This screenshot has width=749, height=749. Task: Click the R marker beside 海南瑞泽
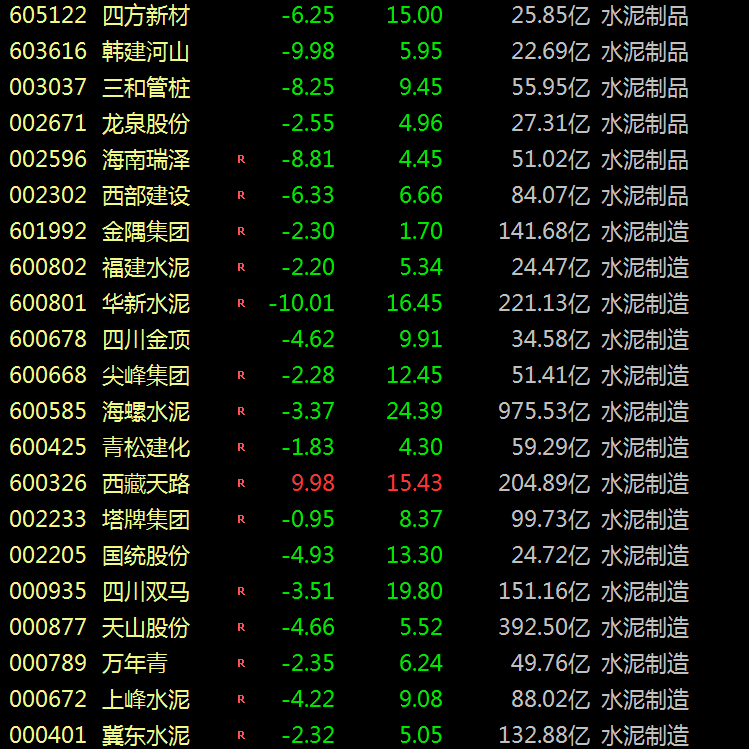[241, 159]
